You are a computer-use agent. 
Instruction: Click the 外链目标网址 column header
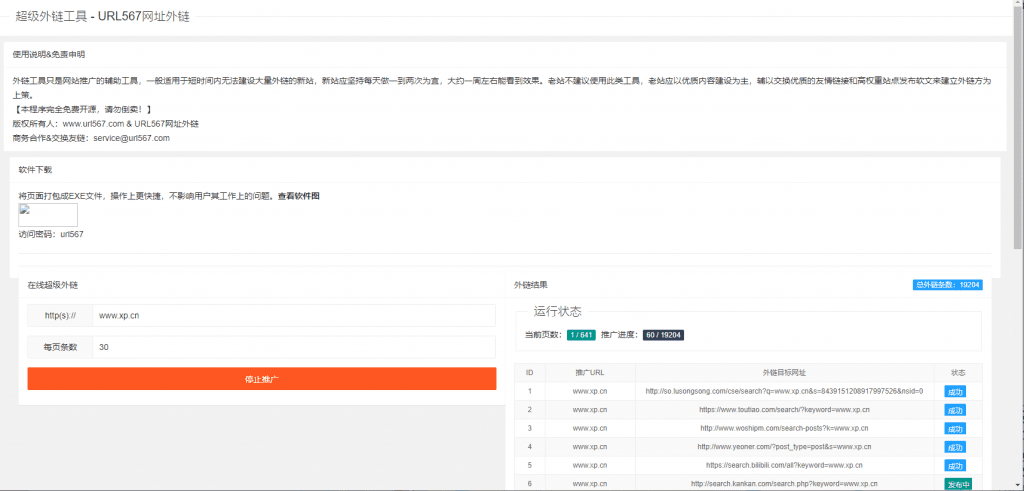[784, 372]
